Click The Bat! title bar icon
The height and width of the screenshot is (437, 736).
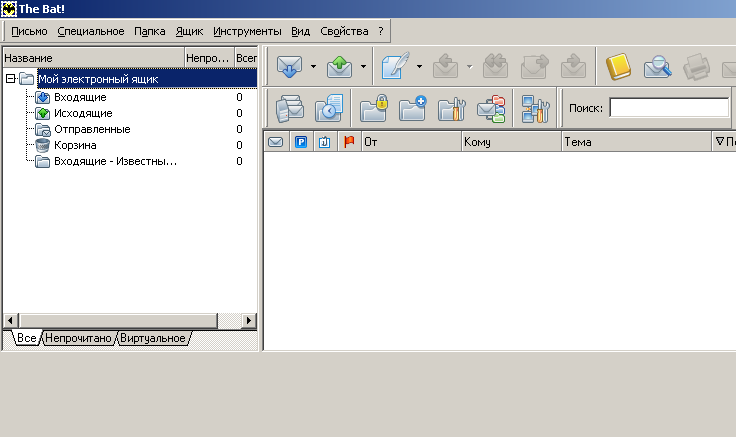tap(8, 8)
